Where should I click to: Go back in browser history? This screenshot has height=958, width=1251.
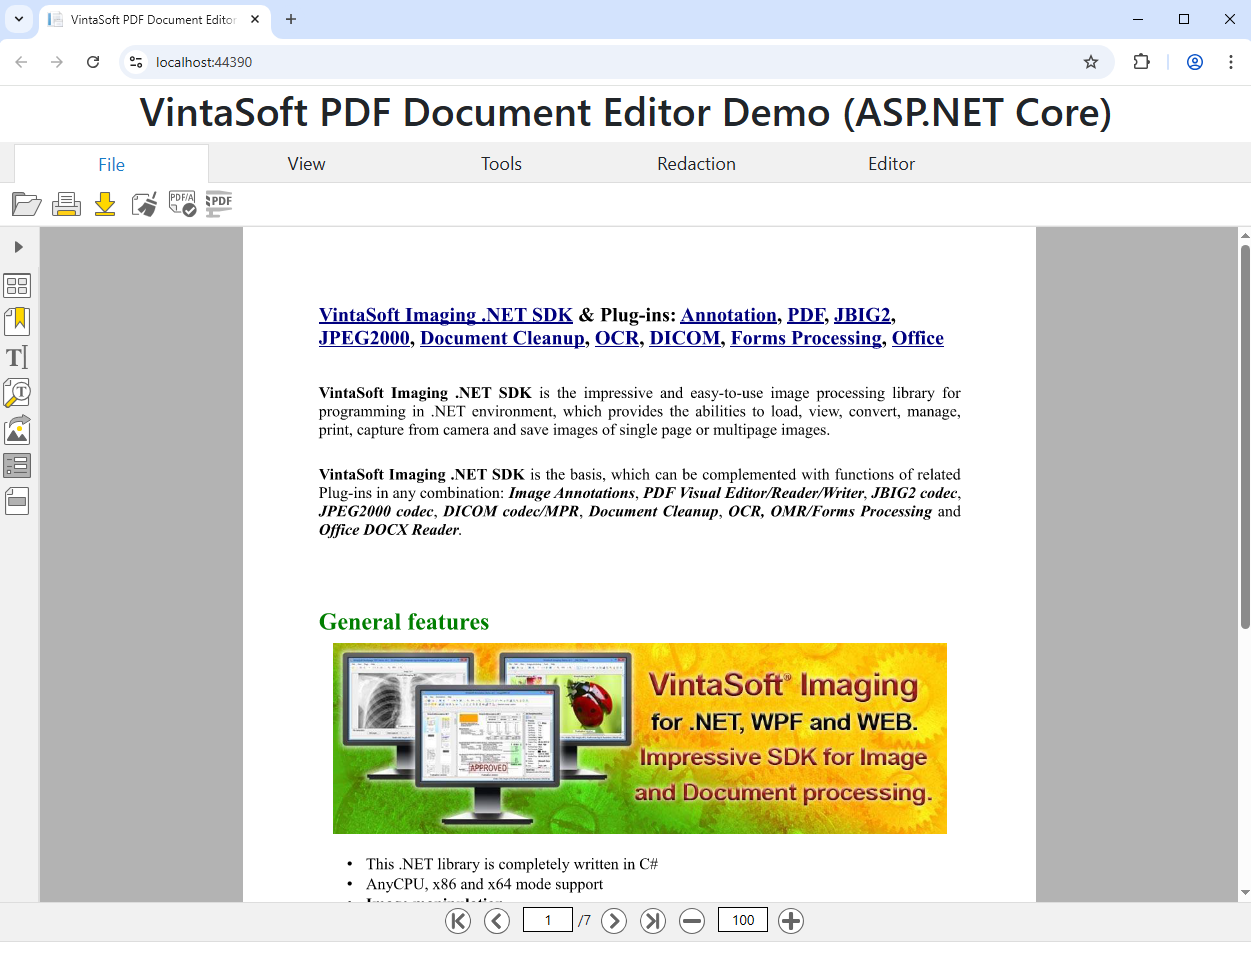point(21,62)
